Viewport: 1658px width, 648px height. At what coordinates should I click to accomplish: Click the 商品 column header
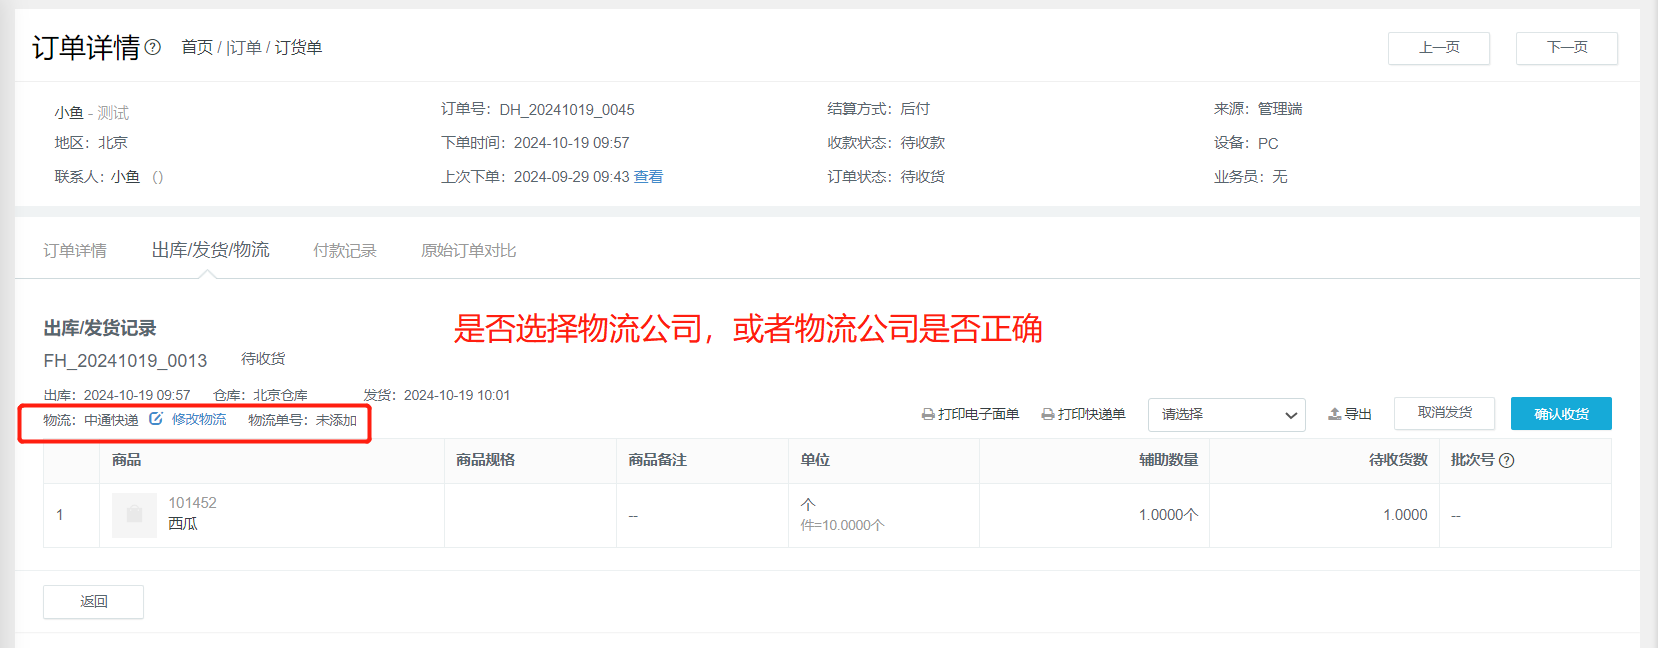click(x=126, y=460)
